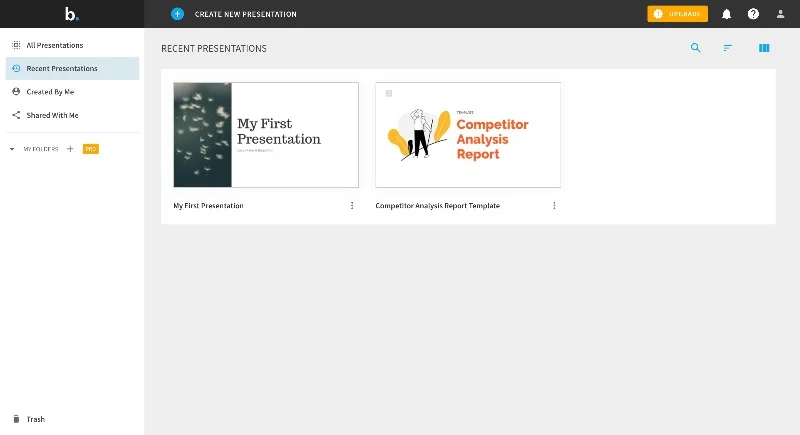Open the notifications bell

click(727, 14)
